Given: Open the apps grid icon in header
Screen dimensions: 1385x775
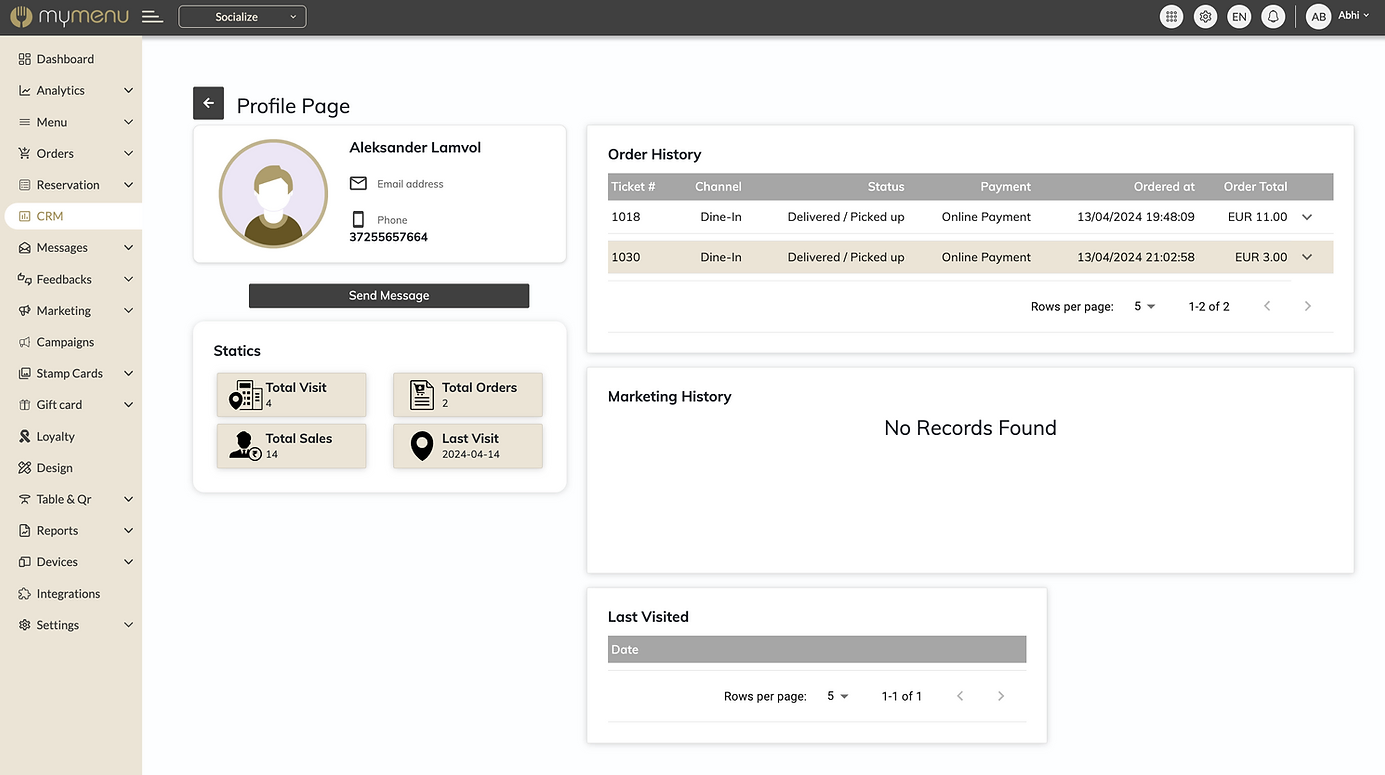Looking at the screenshot, I should [x=1171, y=17].
